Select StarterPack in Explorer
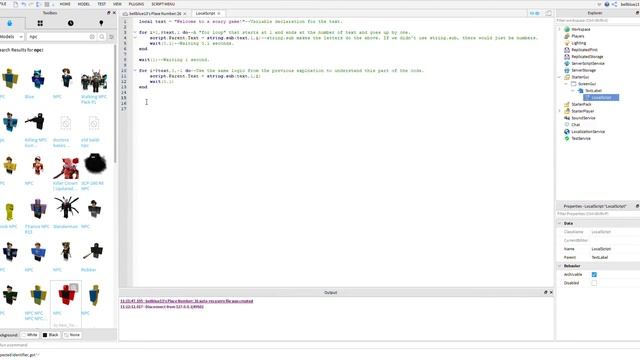 click(x=581, y=104)
